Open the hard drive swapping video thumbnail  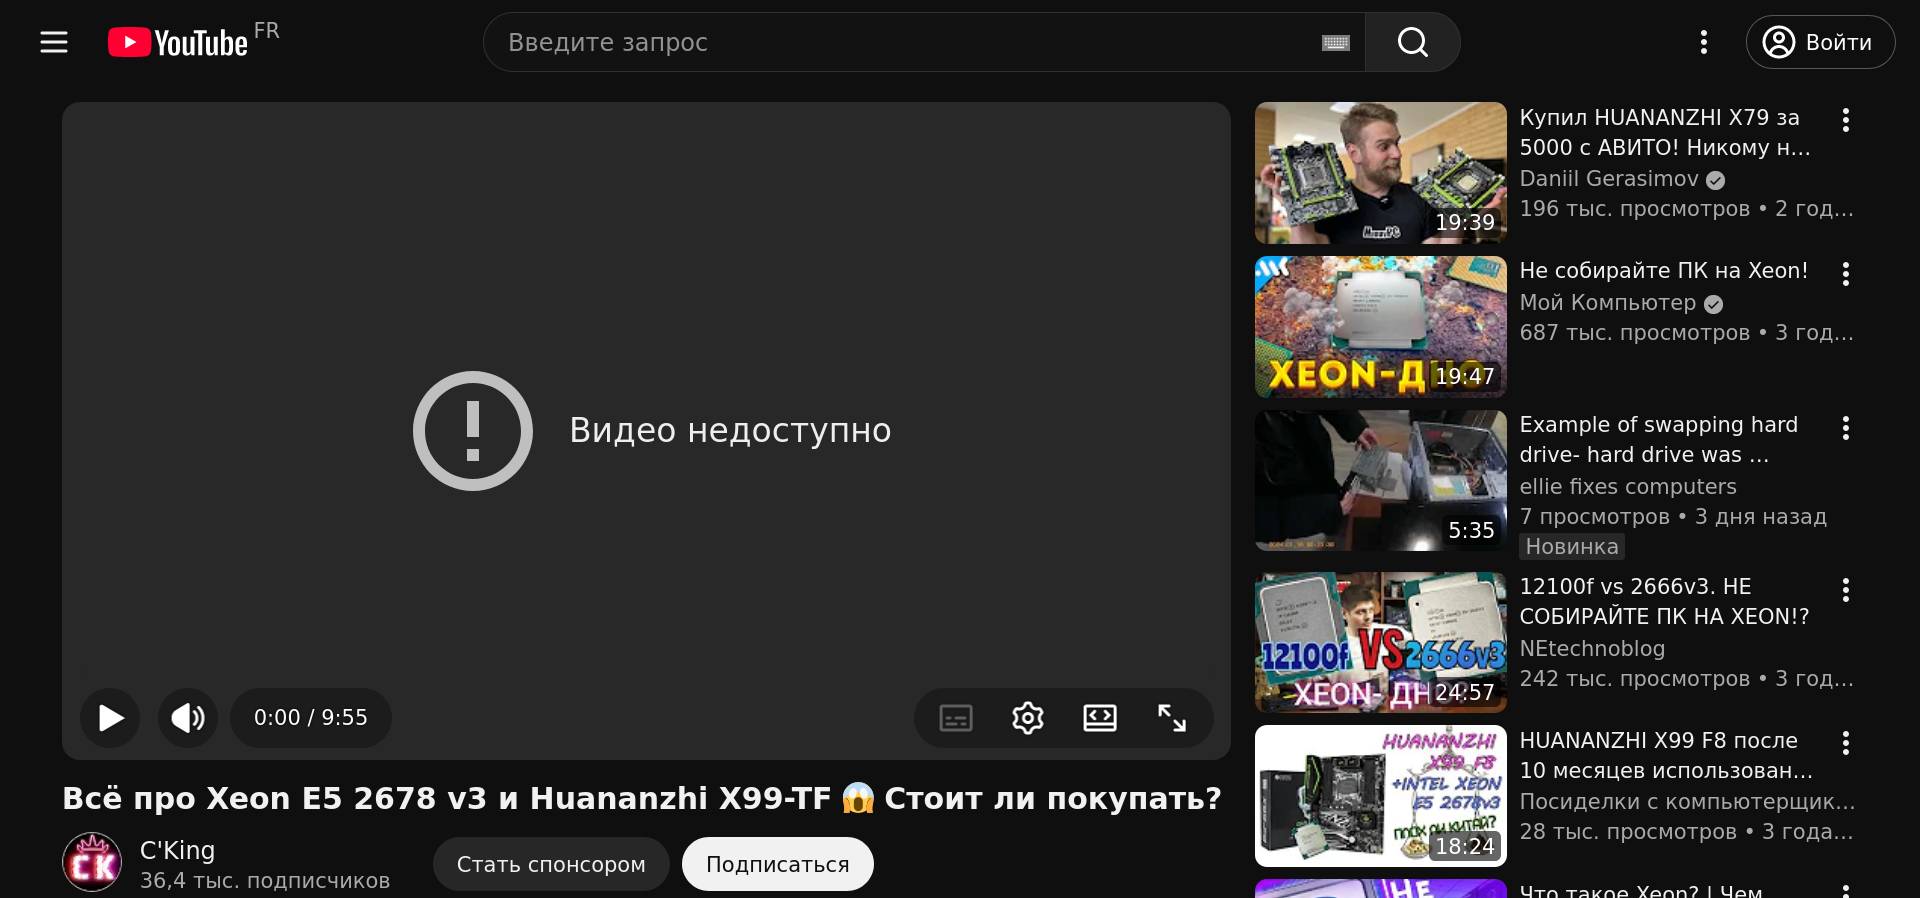tap(1381, 481)
